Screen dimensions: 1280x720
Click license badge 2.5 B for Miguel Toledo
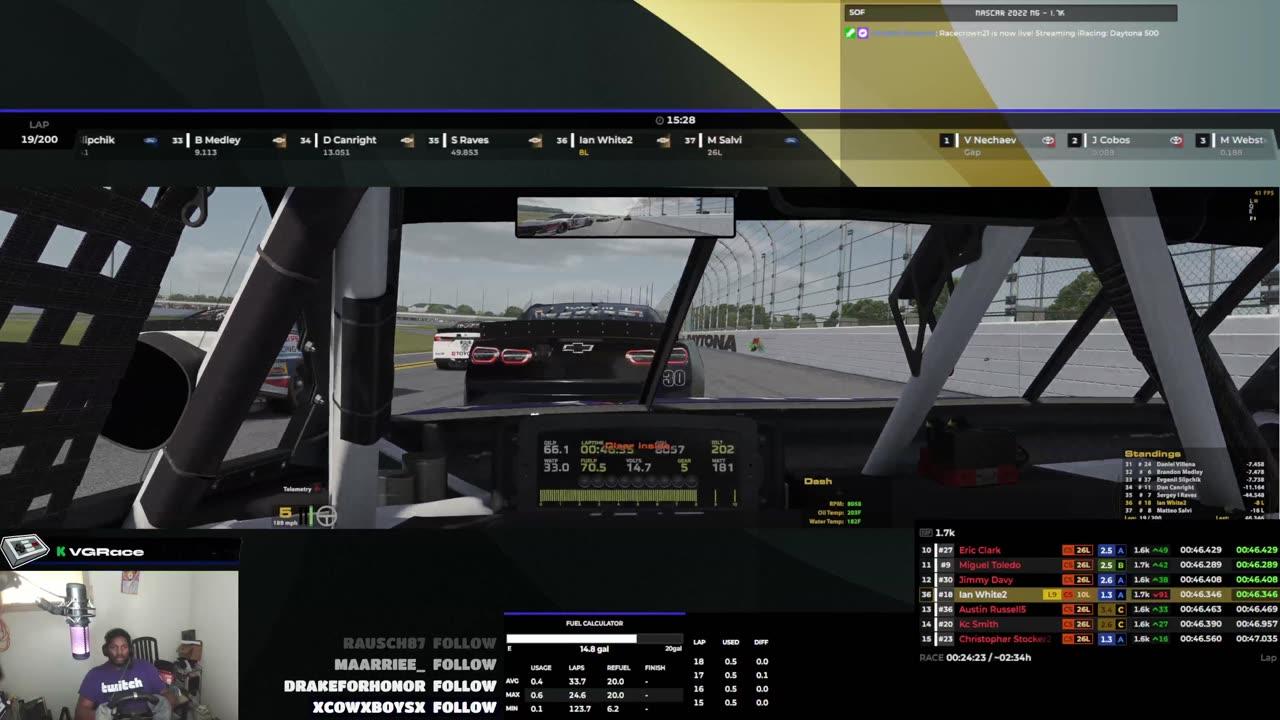tap(1112, 565)
